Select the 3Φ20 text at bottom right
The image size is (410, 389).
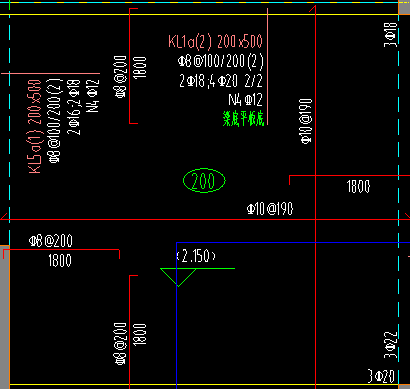click(382, 376)
